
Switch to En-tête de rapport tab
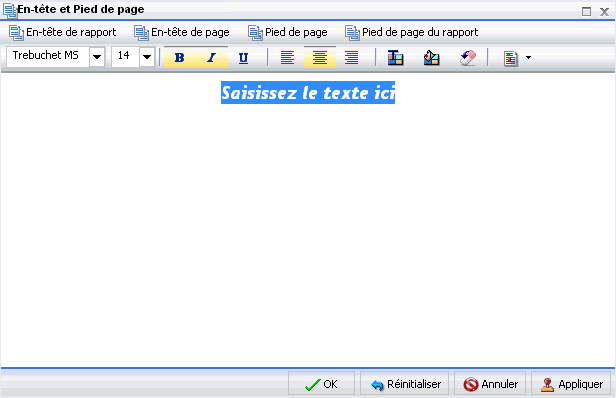[x=62, y=32]
